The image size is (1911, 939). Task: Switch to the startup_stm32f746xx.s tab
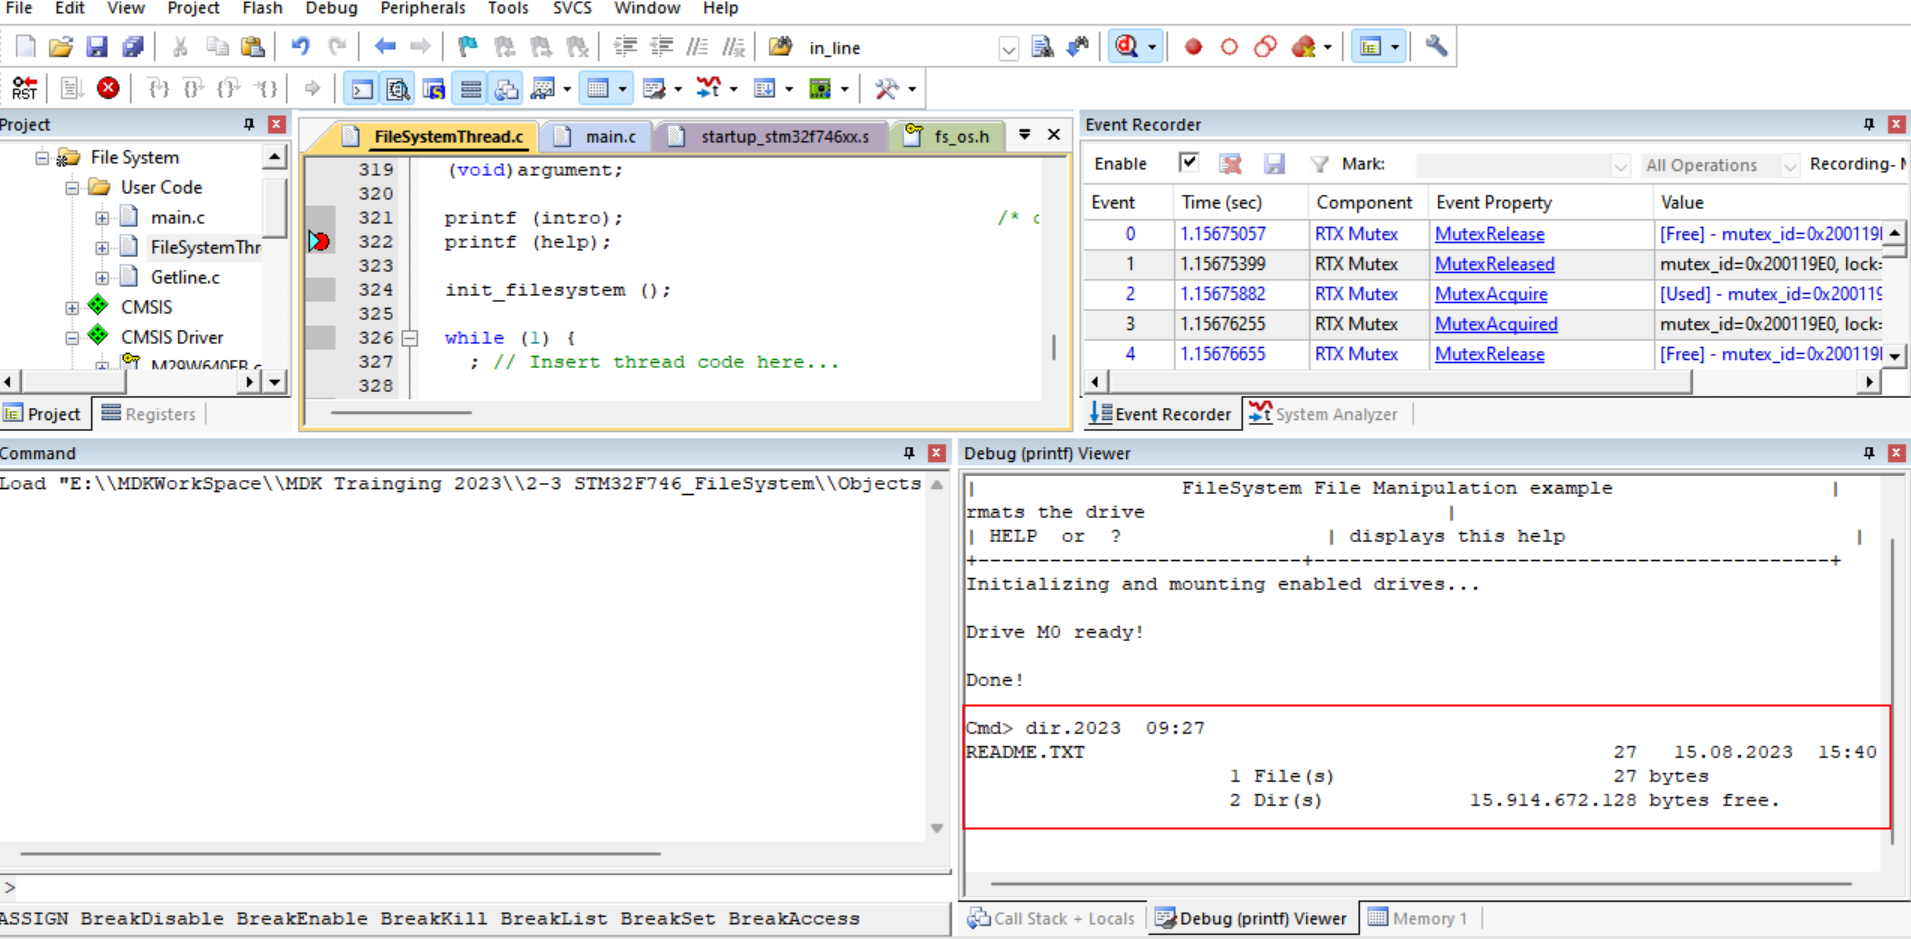pos(783,137)
